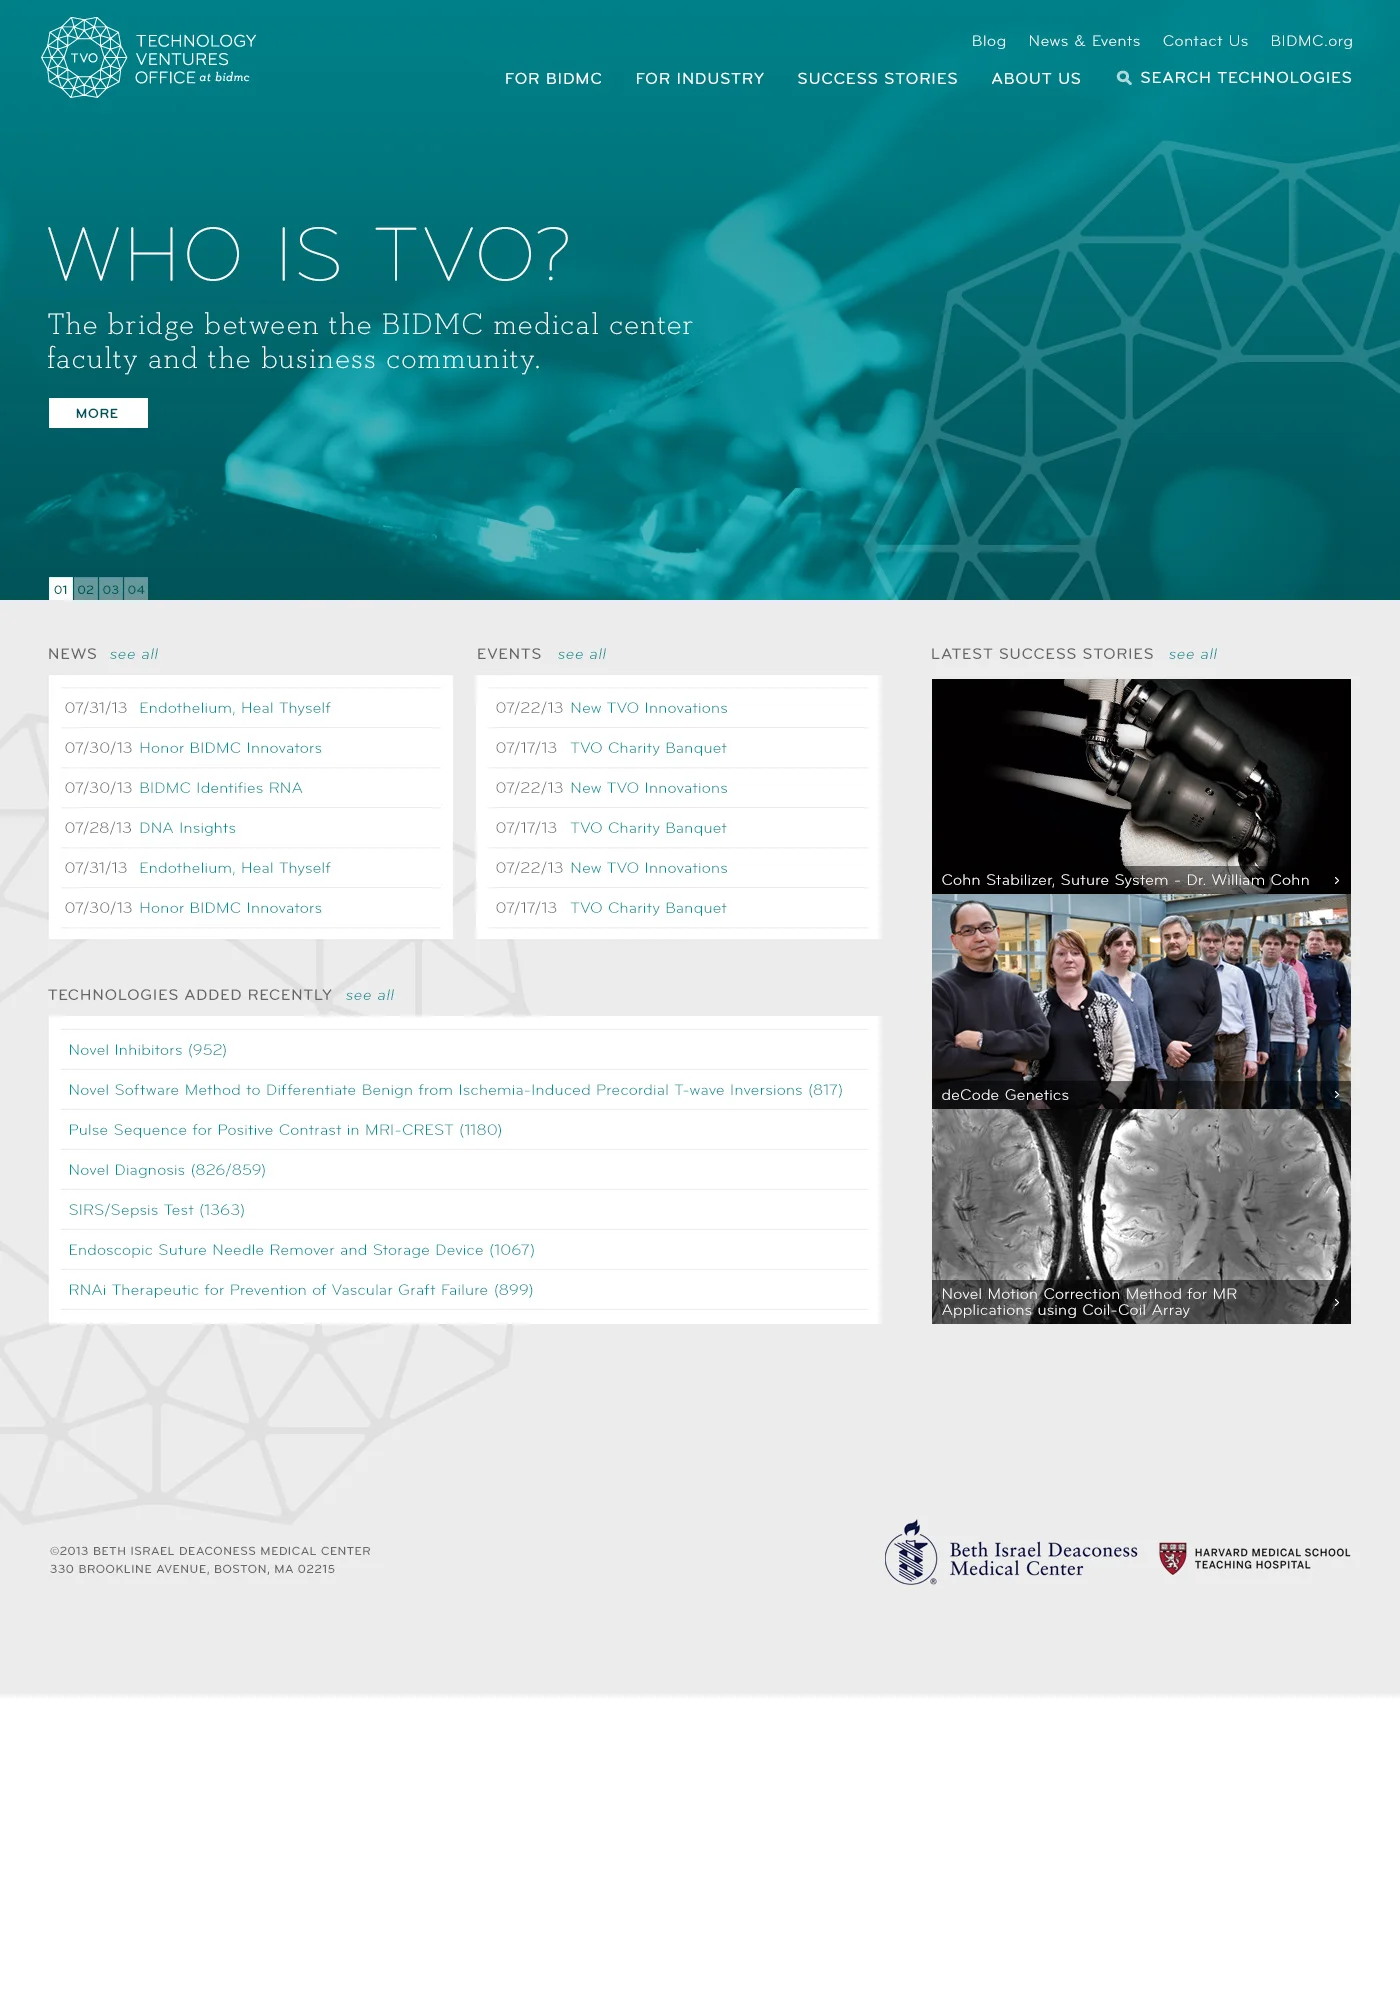Click the Harvard Medical School shield icon
The height and width of the screenshot is (2000, 1400).
coord(1172,1558)
